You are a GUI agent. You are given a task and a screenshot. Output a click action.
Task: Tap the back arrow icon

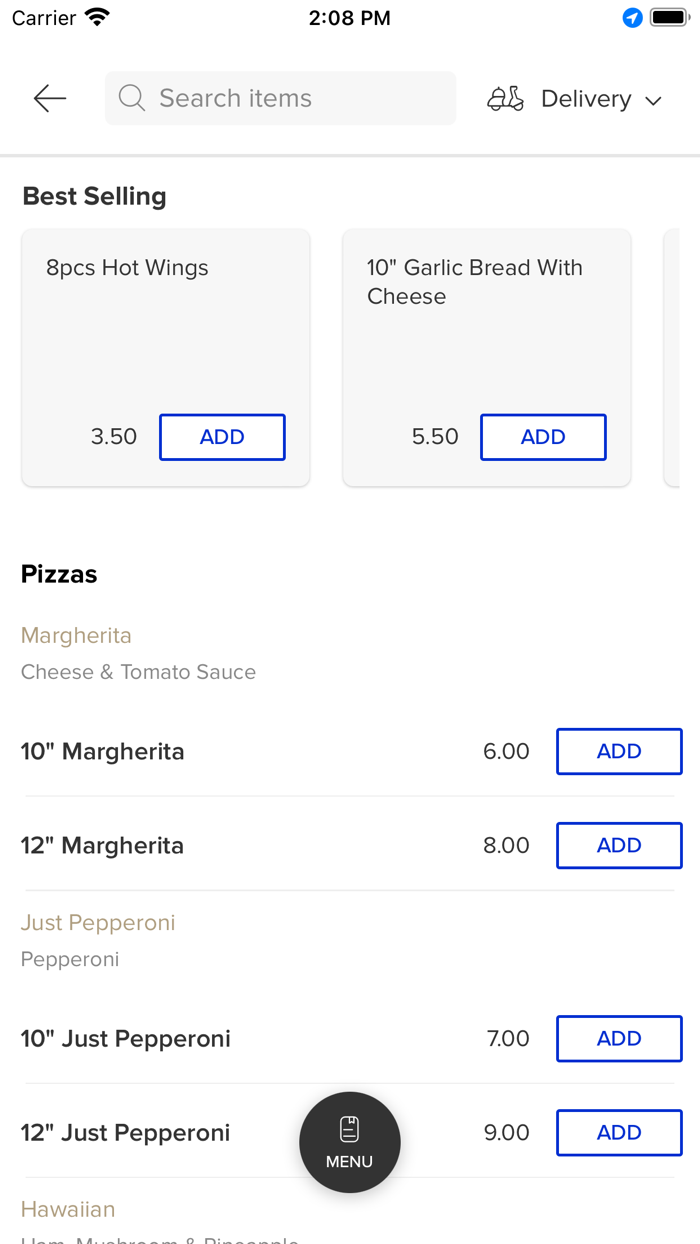click(49, 98)
